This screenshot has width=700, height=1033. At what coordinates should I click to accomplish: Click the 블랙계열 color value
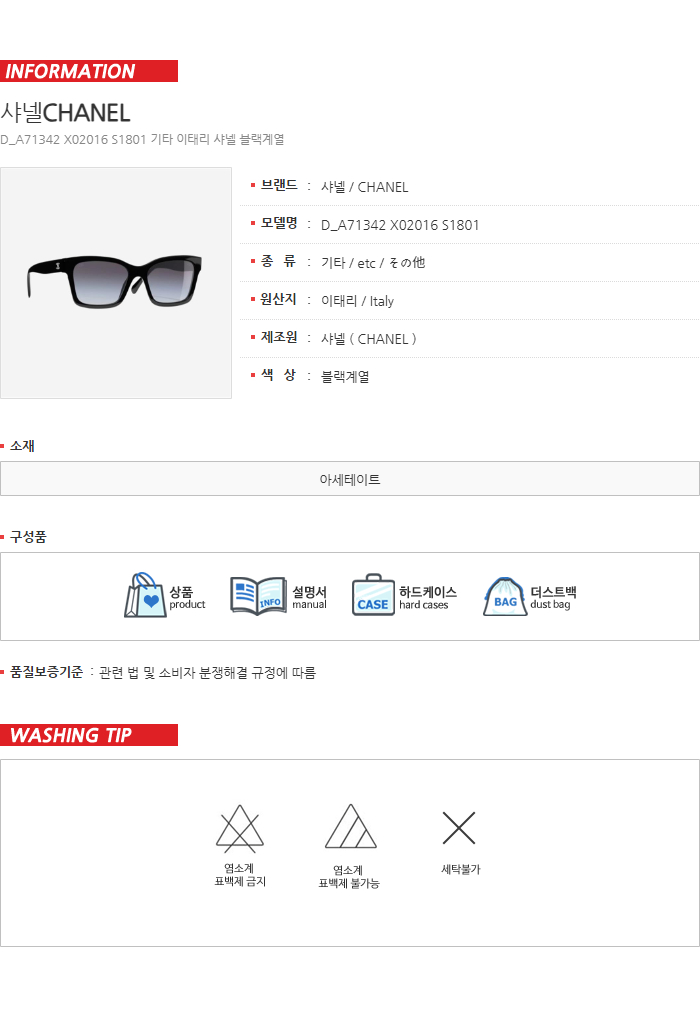(x=345, y=377)
